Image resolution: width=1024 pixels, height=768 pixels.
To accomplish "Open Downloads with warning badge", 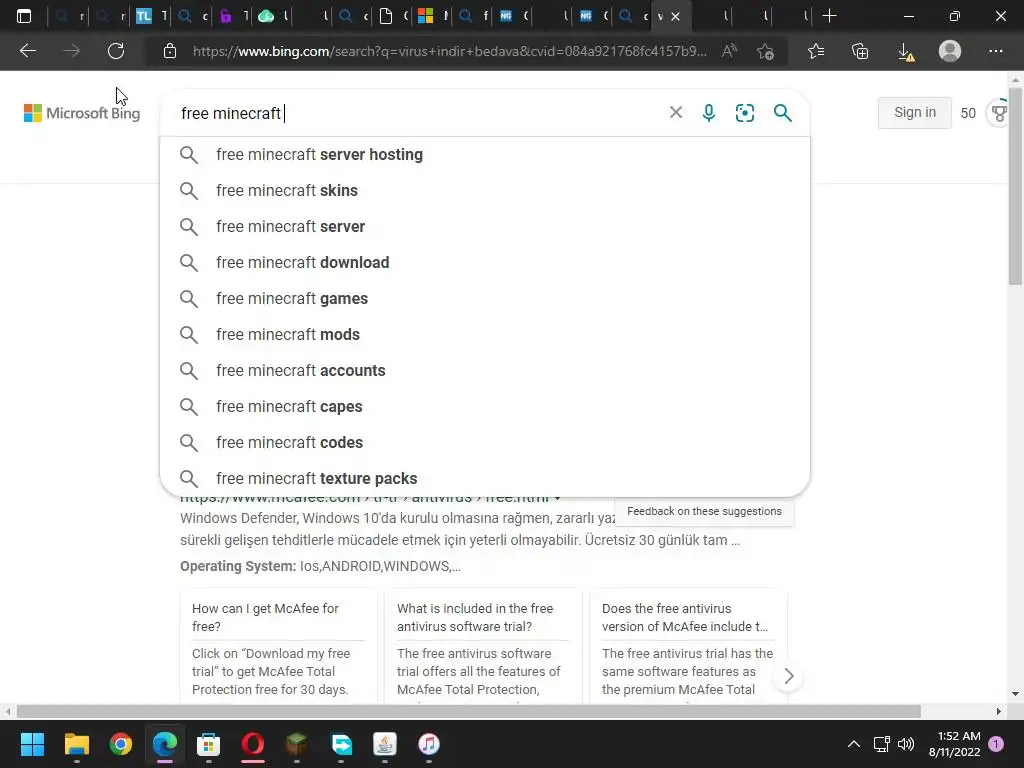I will pyautogui.click(x=906, y=52).
